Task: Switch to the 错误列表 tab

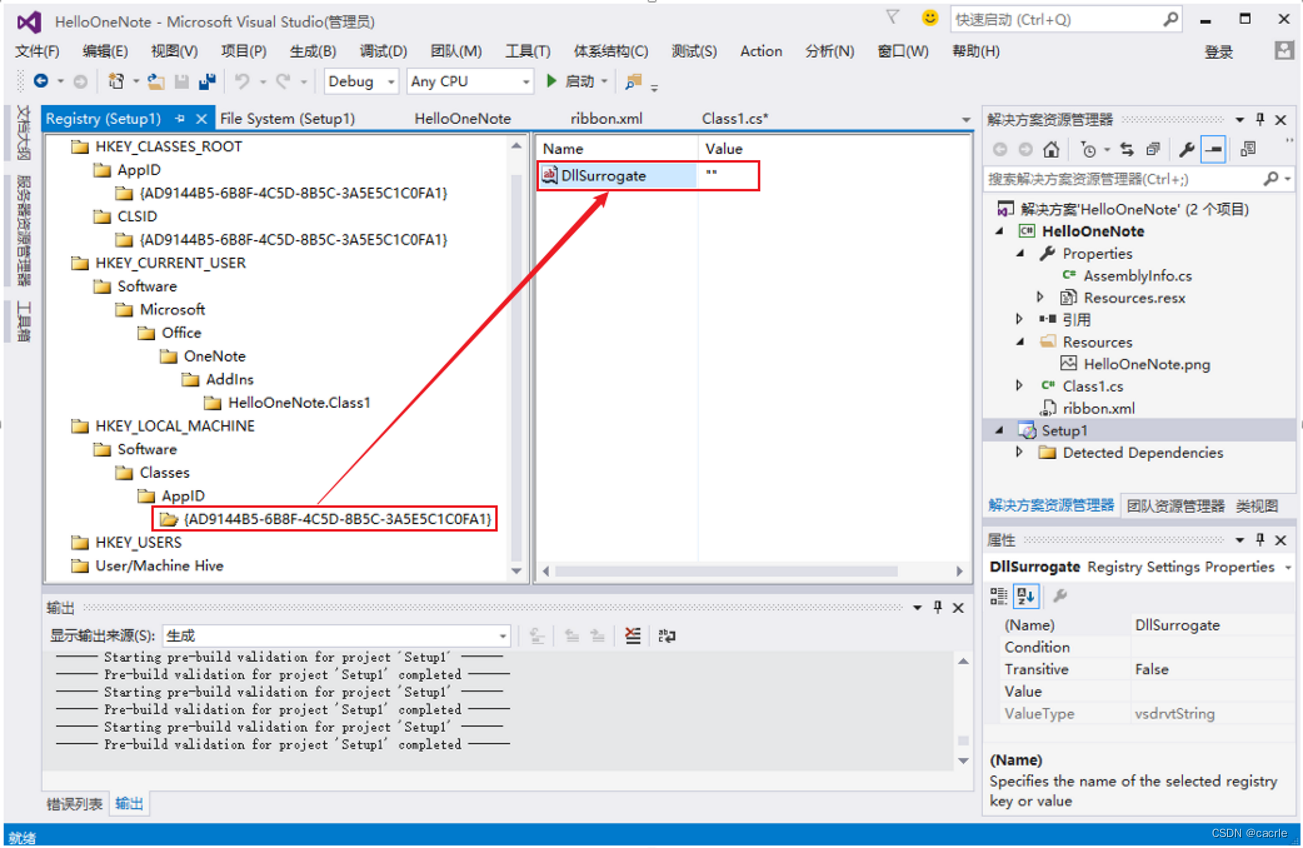Action: pos(75,803)
